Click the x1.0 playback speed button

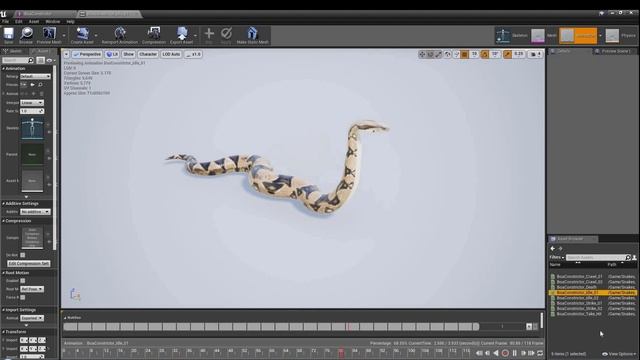click(x=193, y=54)
